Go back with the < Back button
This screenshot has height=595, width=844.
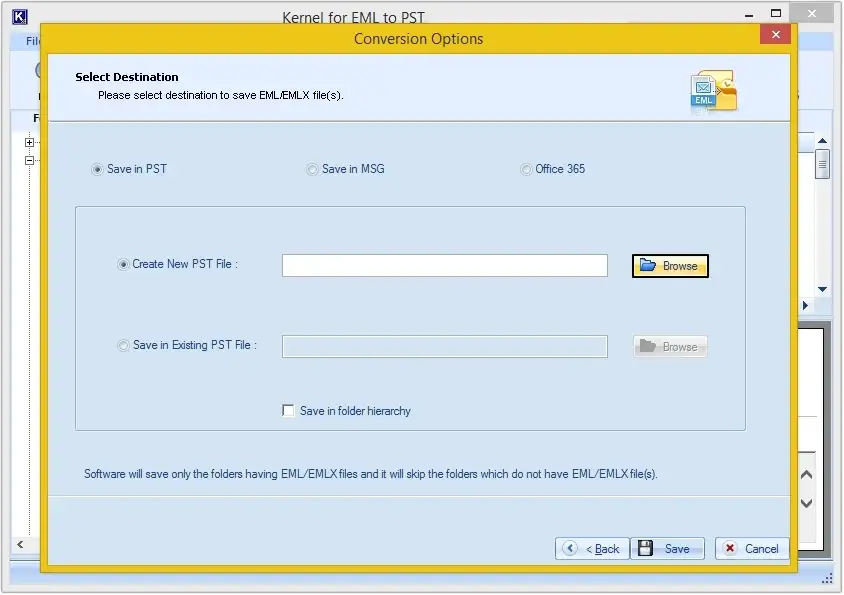pos(592,549)
